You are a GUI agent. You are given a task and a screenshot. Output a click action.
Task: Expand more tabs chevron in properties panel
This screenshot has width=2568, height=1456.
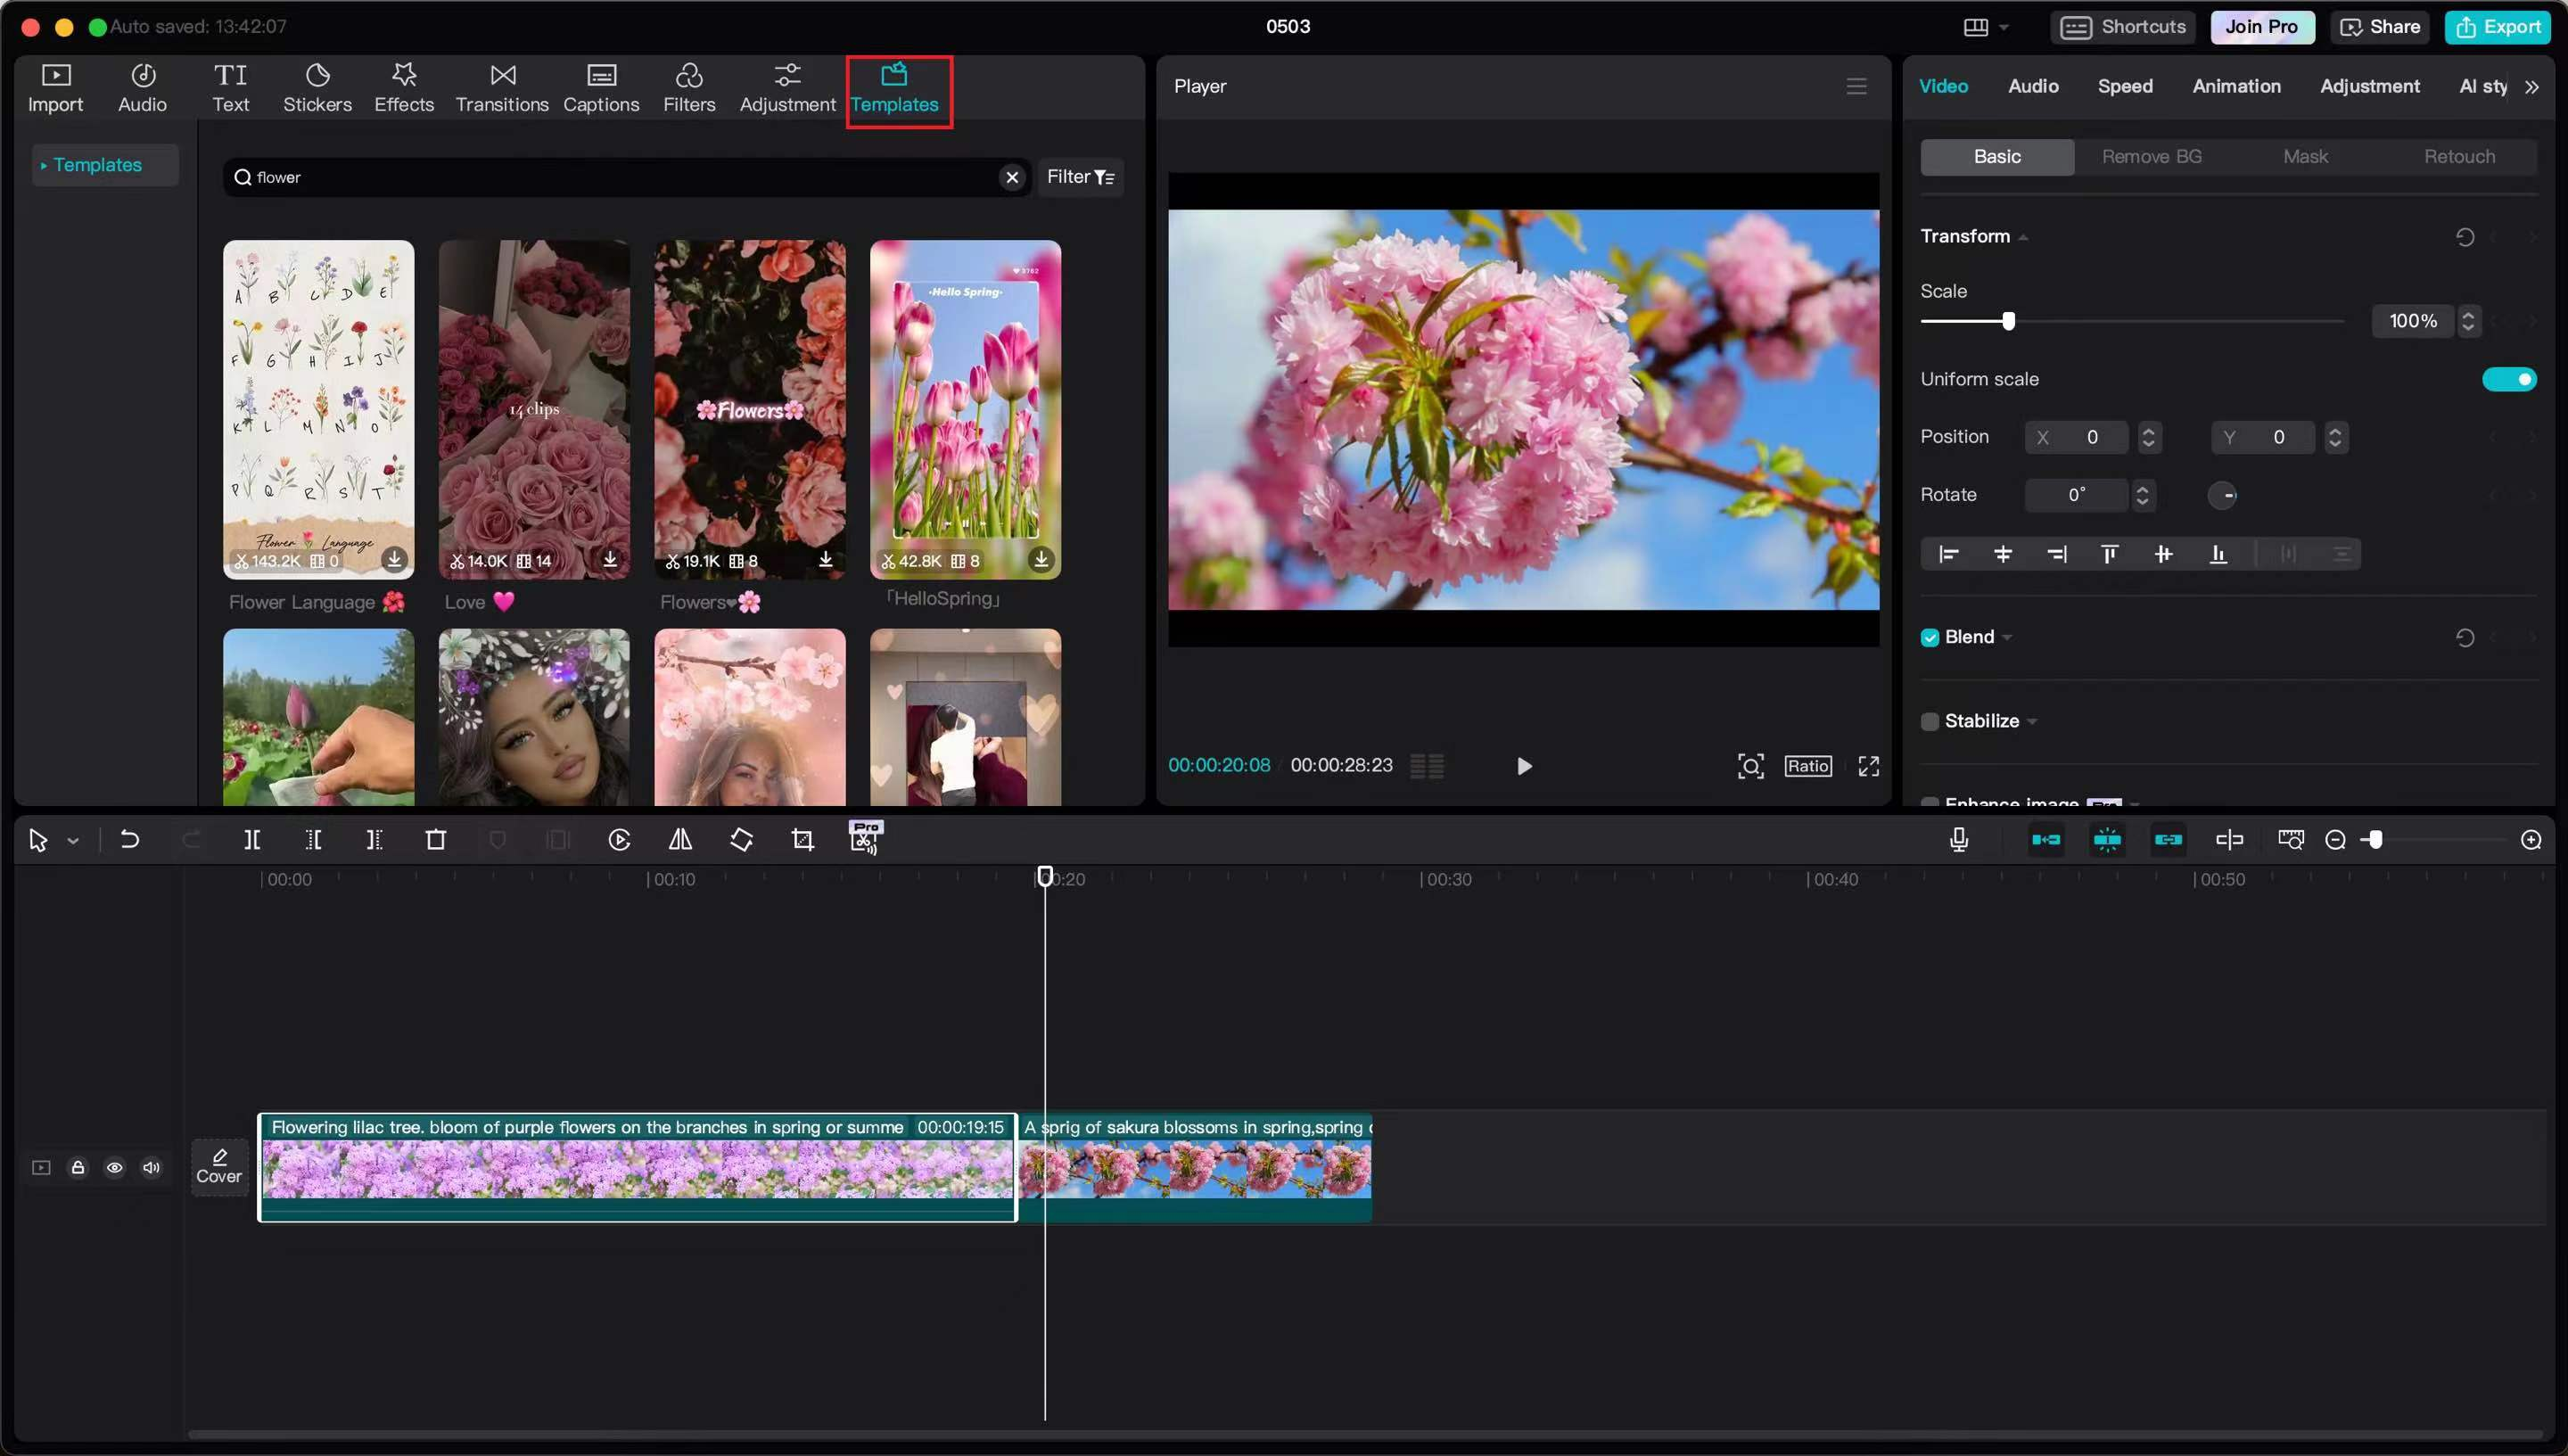pos(2531,87)
